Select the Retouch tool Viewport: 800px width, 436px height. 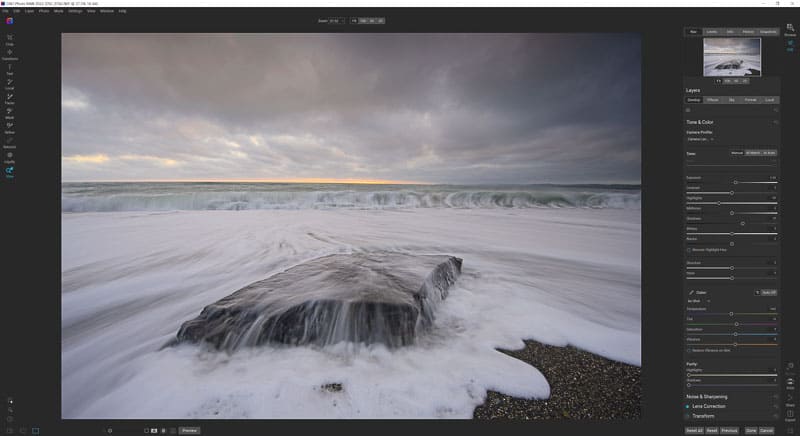pyautogui.click(x=10, y=142)
